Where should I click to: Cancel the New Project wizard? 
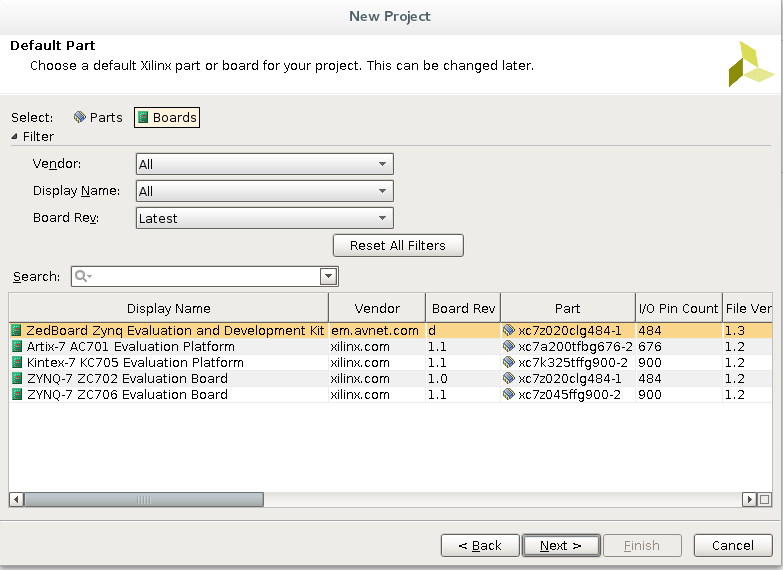click(x=733, y=546)
